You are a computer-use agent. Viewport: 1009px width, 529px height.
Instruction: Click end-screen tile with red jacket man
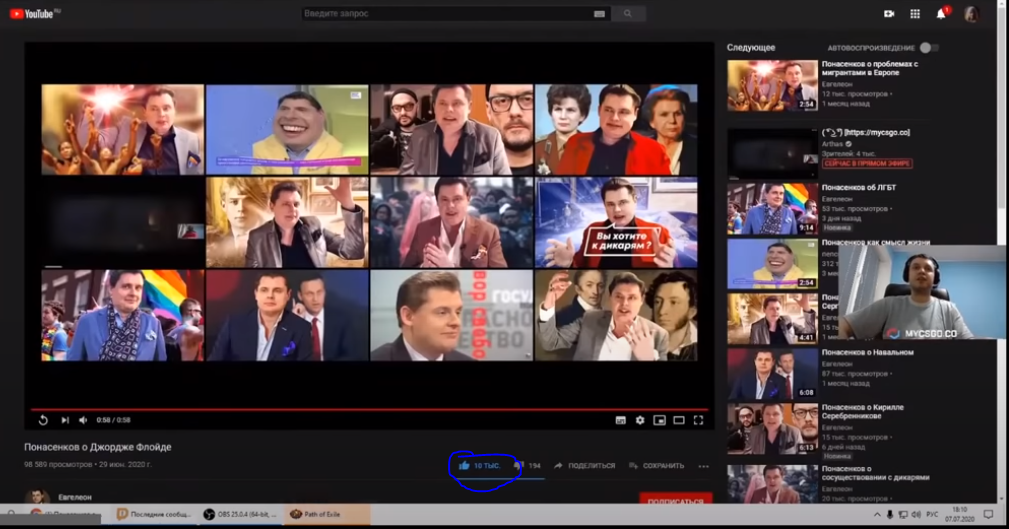616,129
